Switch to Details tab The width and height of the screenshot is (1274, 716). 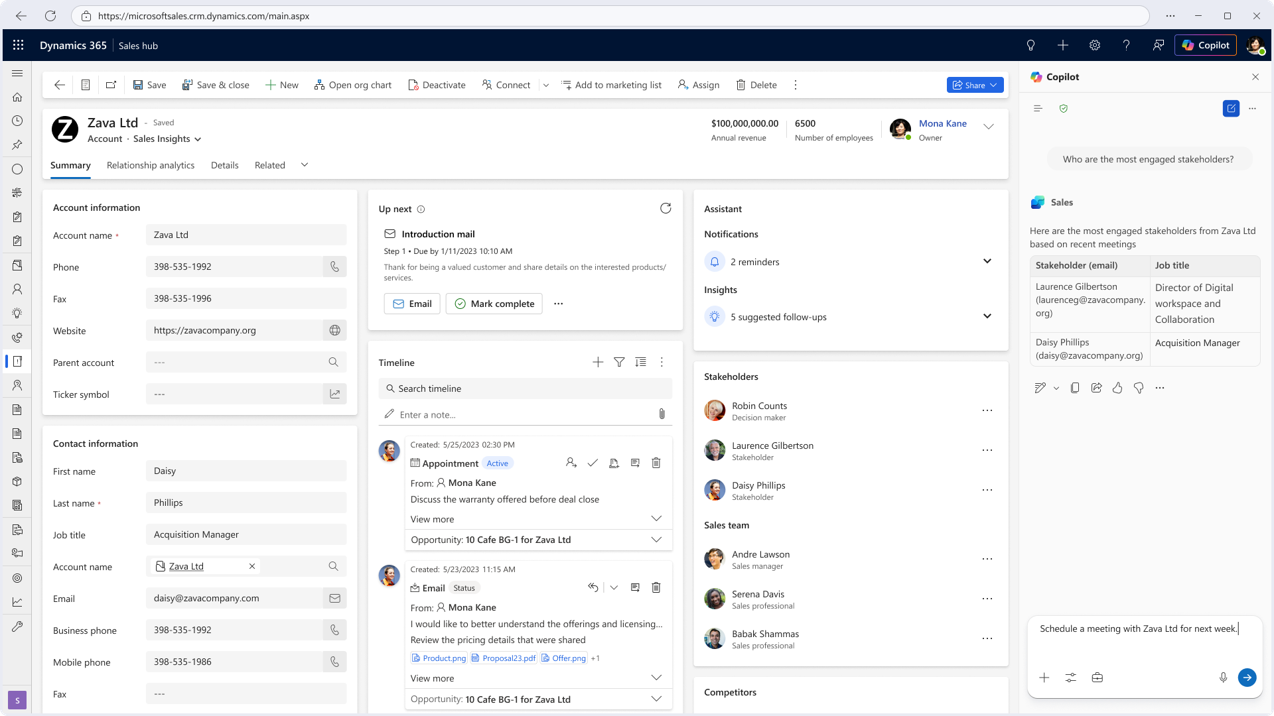click(225, 165)
